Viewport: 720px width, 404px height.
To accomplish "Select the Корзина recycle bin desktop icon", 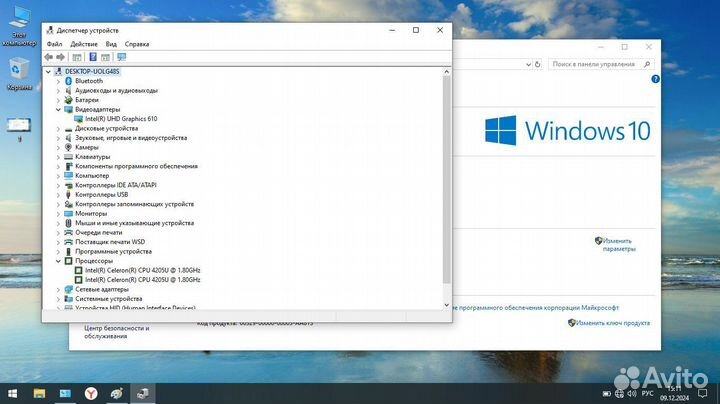I will tap(19, 74).
